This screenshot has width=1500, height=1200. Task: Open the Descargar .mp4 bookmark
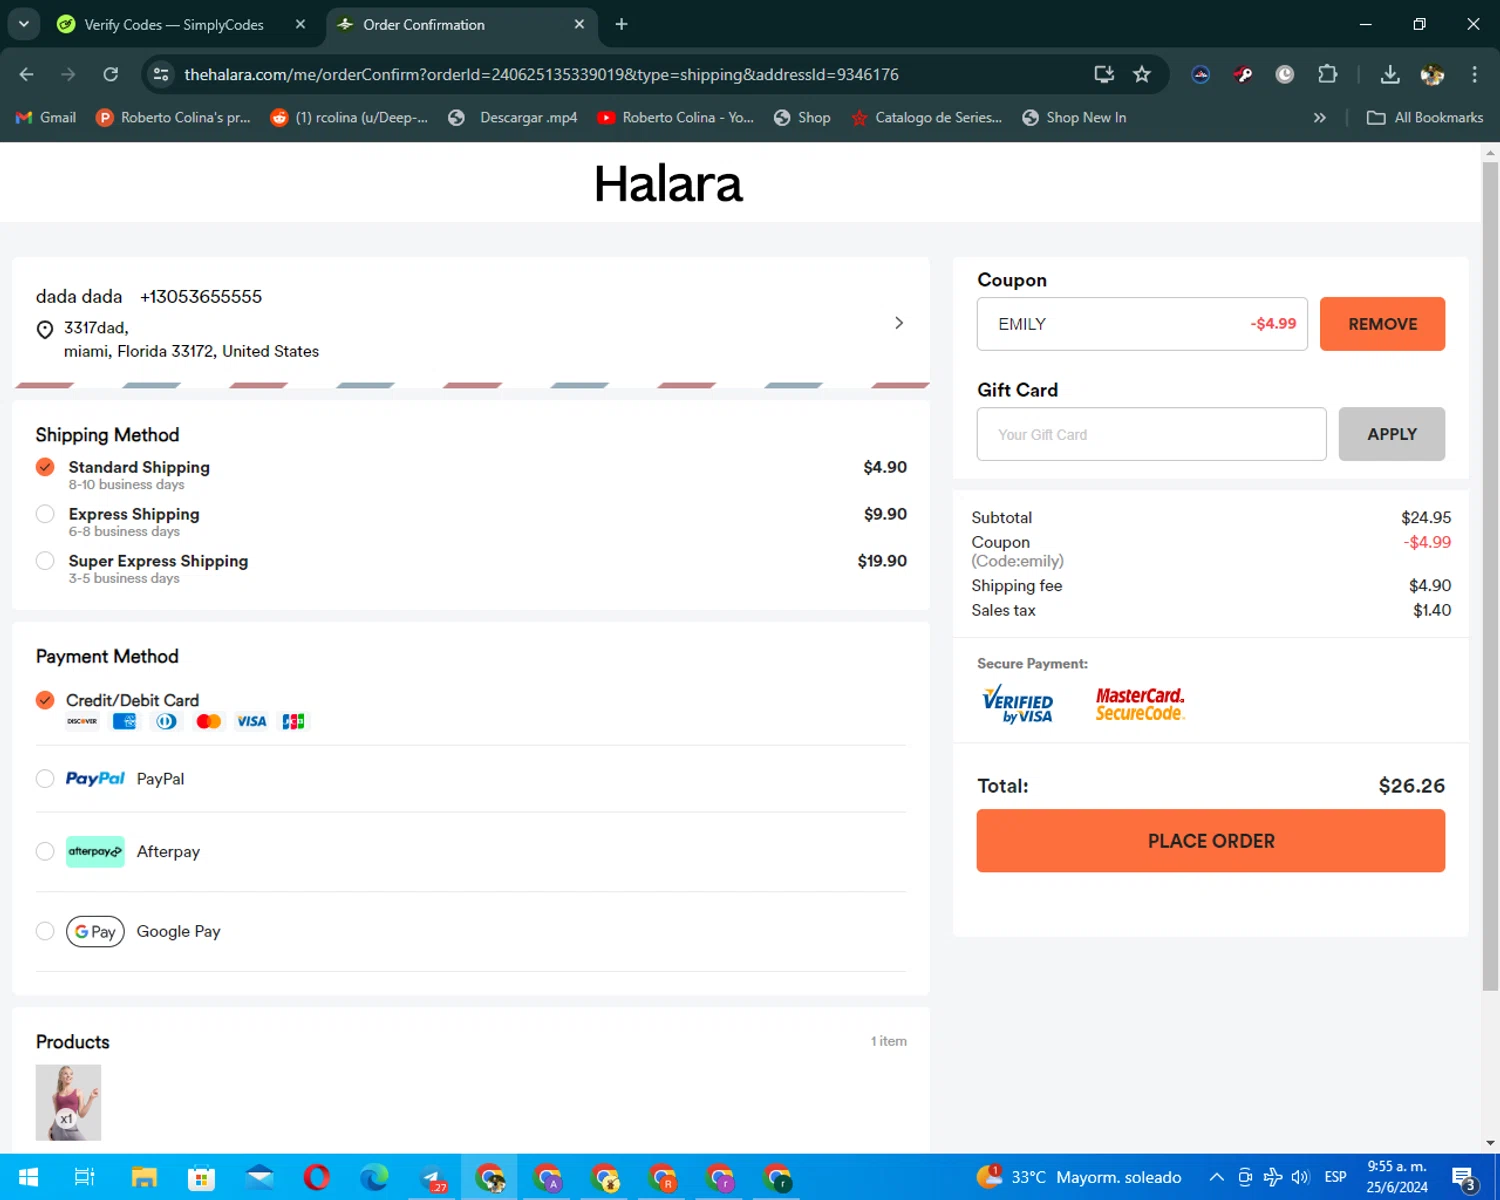513,117
